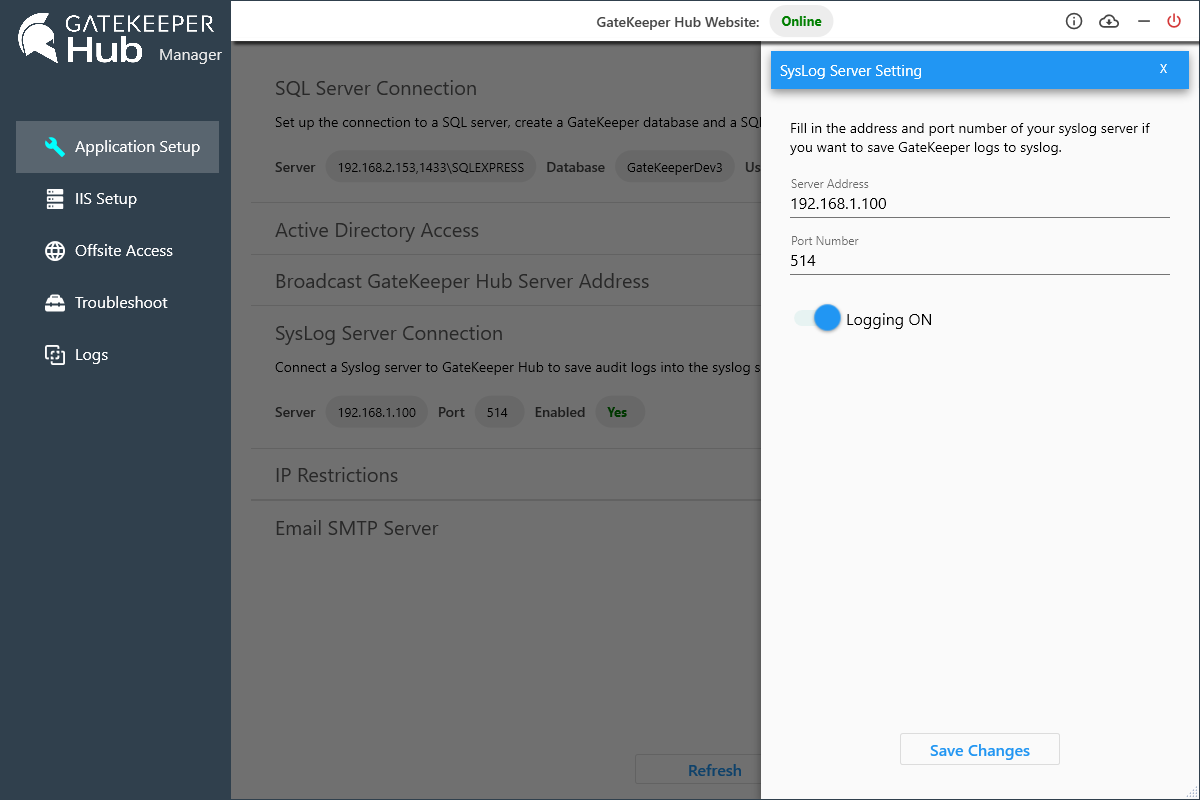Expand the Email SMTP Server section
Screen dimensions: 1200x800
click(x=356, y=528)
